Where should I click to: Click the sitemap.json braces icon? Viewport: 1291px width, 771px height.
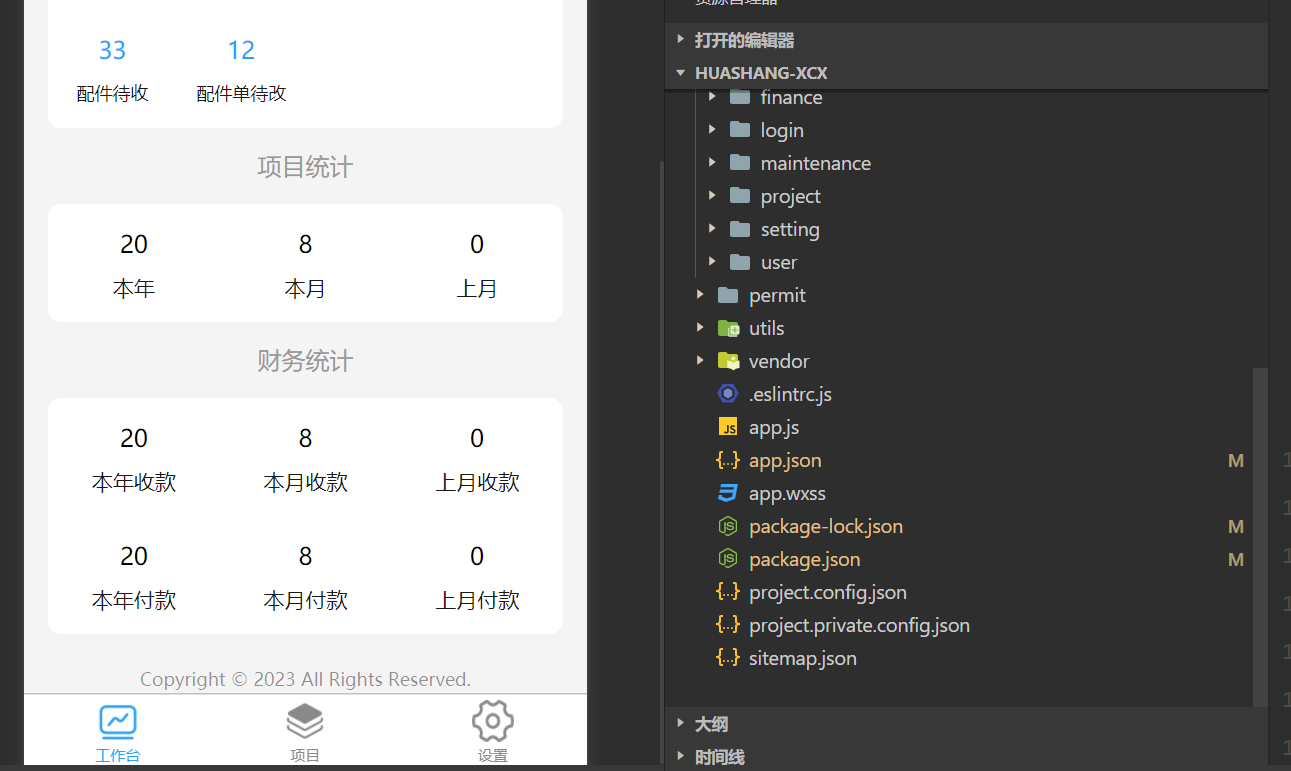[x=728, y=658]
